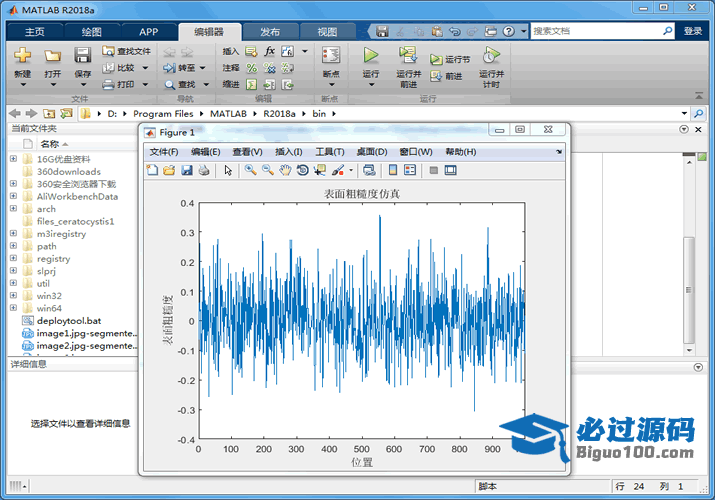Click the Breakpoints (断点) icon
Viewport: 715px width, 500px height.
(x=331, y=57)
